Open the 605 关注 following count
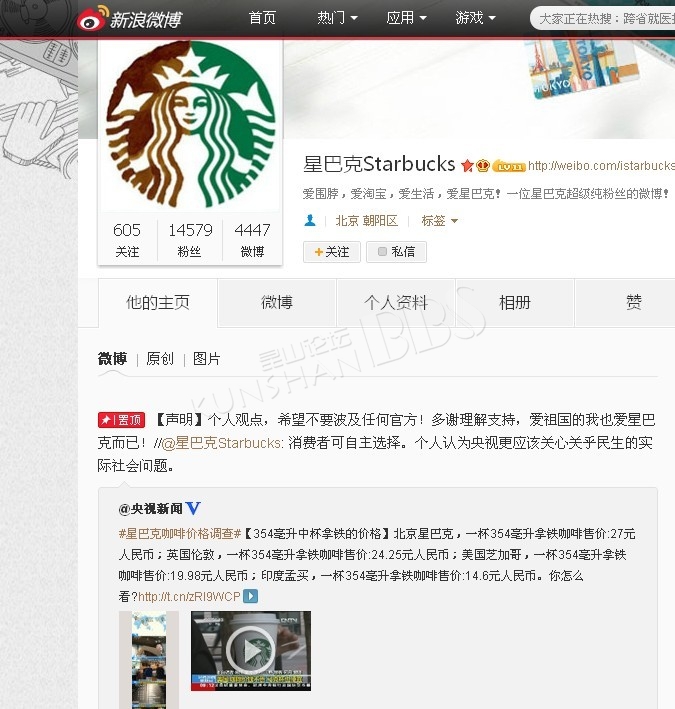The height and width of the screenshot is (709, 675). coord(127,240)
